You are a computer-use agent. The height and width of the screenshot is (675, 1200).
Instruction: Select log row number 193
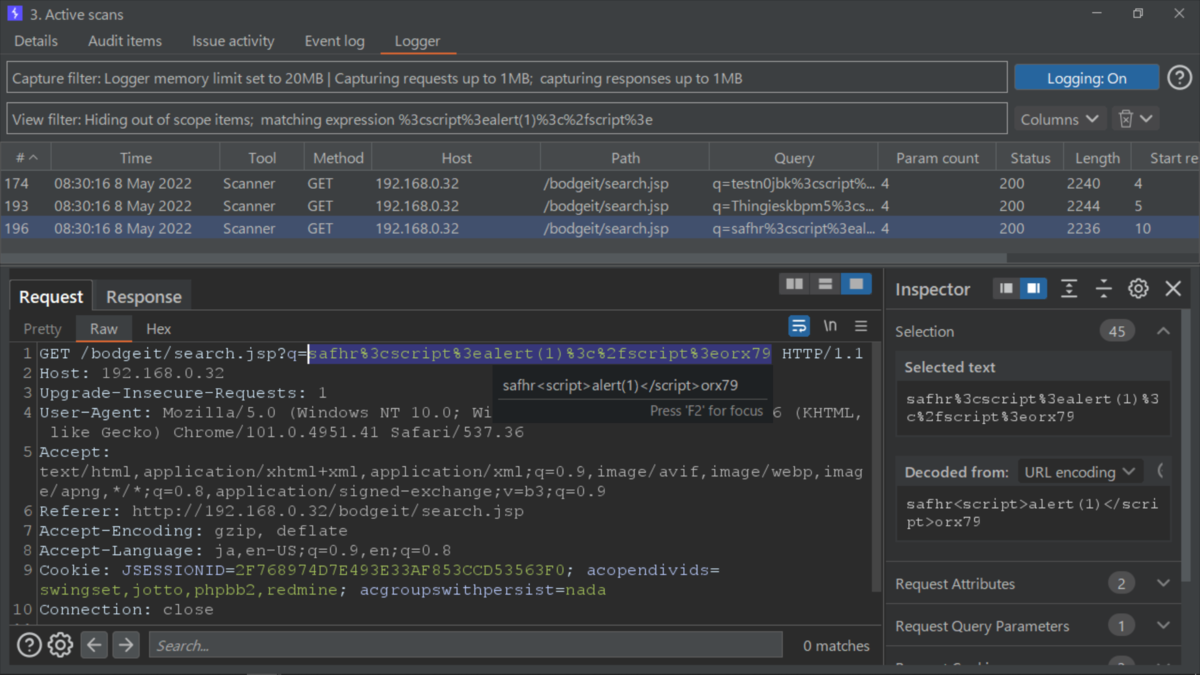[600, 206]
